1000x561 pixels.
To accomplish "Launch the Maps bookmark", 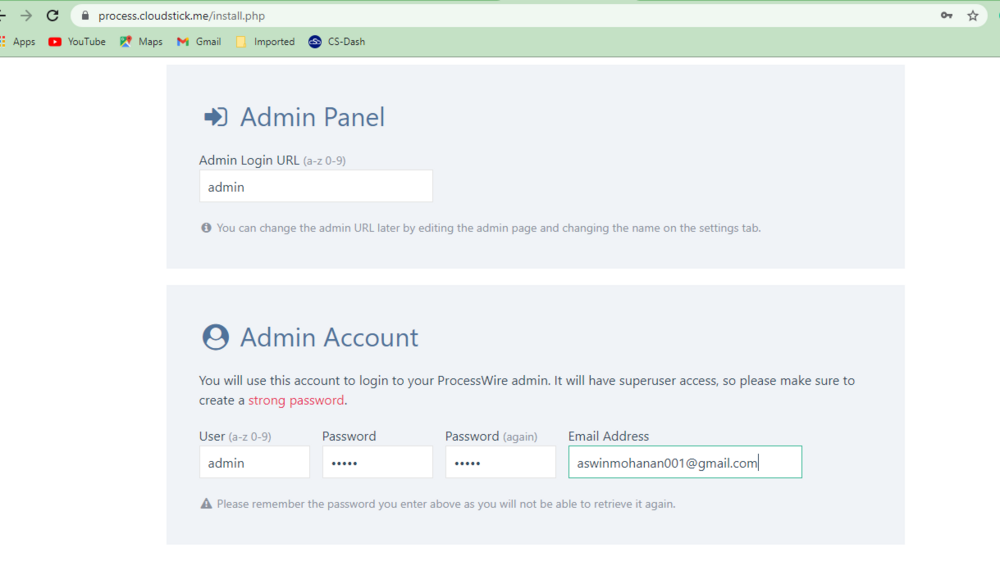I will [141, 42].
